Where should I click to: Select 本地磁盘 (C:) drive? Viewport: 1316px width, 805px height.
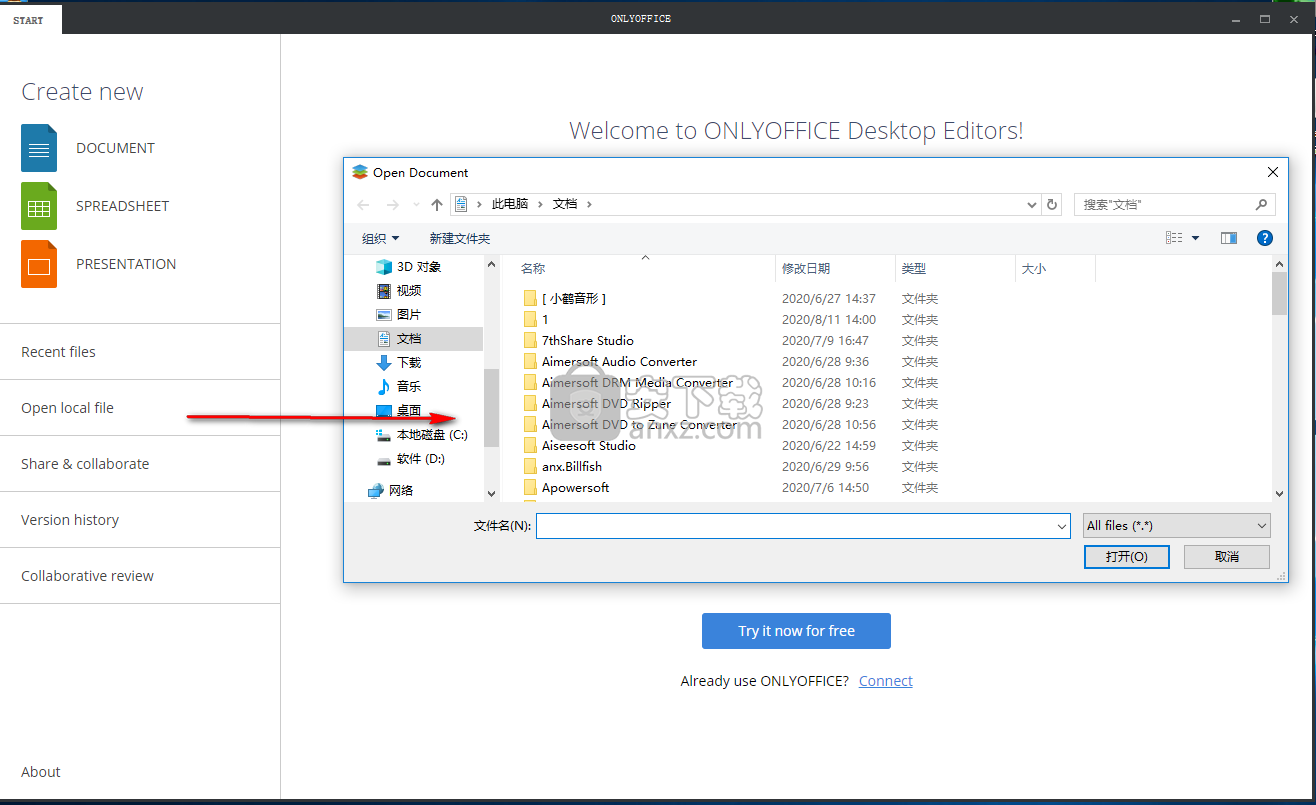[x=422, y=435]
